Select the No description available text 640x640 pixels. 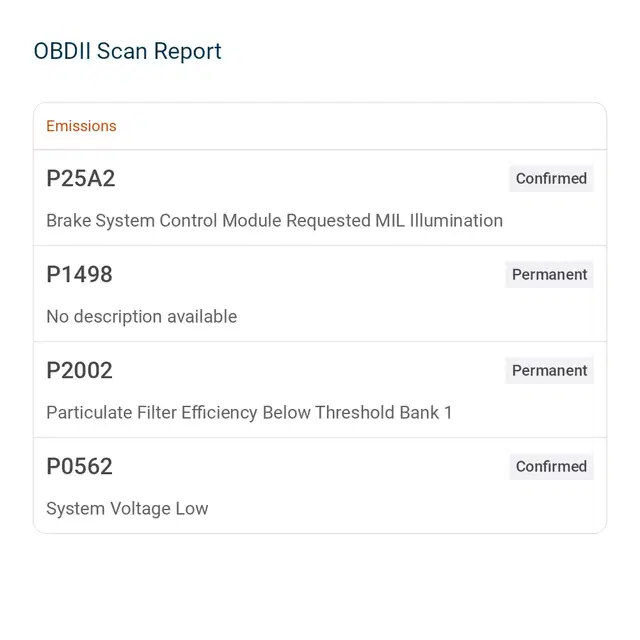142,317
